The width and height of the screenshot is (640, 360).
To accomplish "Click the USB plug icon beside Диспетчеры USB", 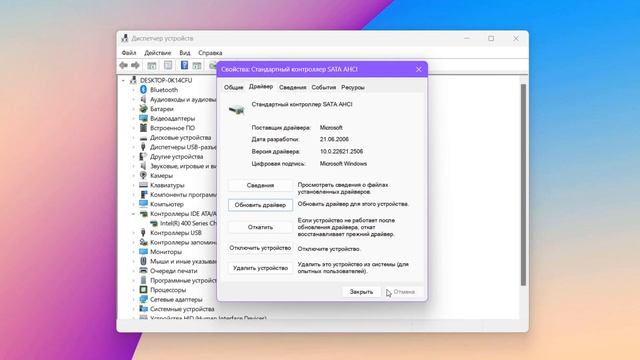I will click(x=143, y=147).
